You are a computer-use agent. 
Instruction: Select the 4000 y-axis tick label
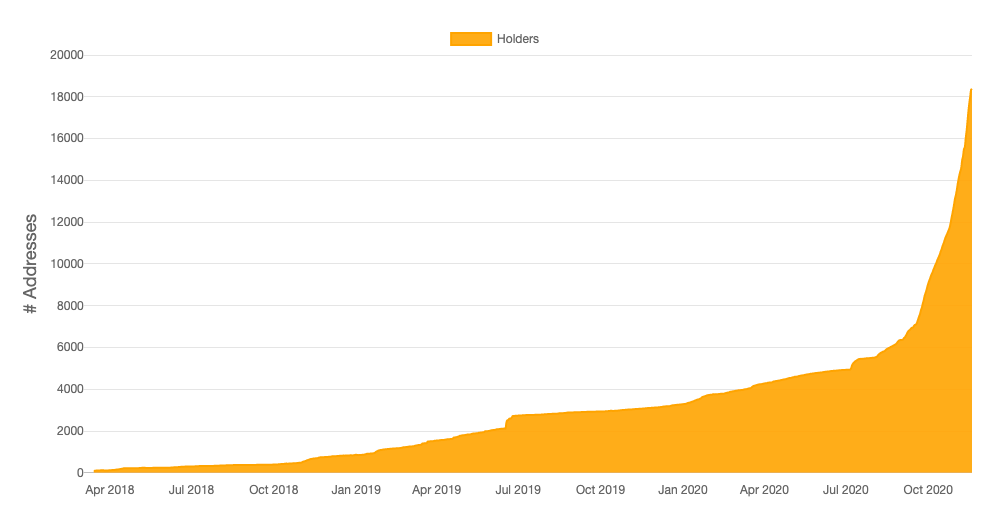pyautogui.click(x=70, y=389)
